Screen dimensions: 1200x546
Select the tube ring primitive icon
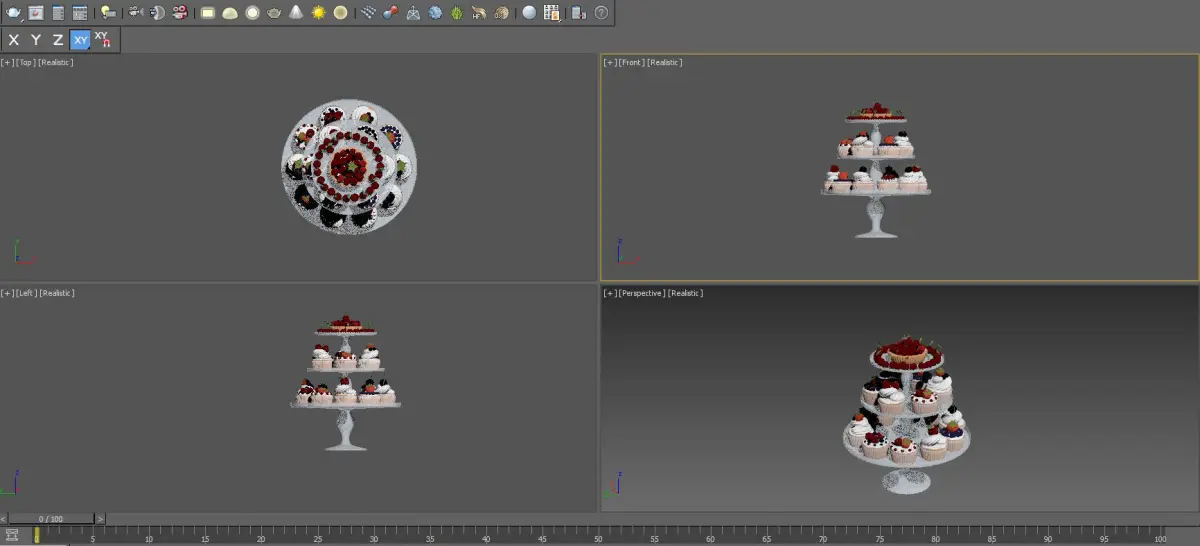252,13
